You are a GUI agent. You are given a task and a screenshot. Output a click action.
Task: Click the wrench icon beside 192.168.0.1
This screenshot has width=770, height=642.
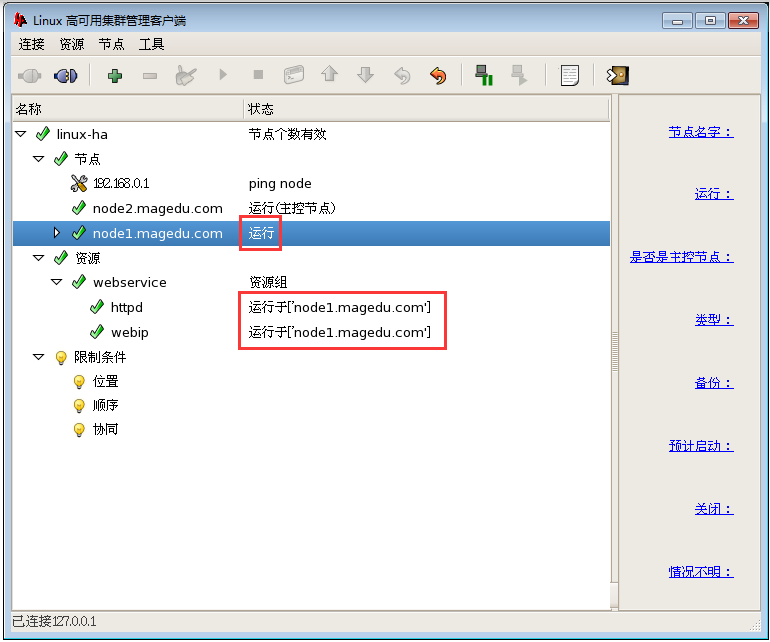pos(79,183)
